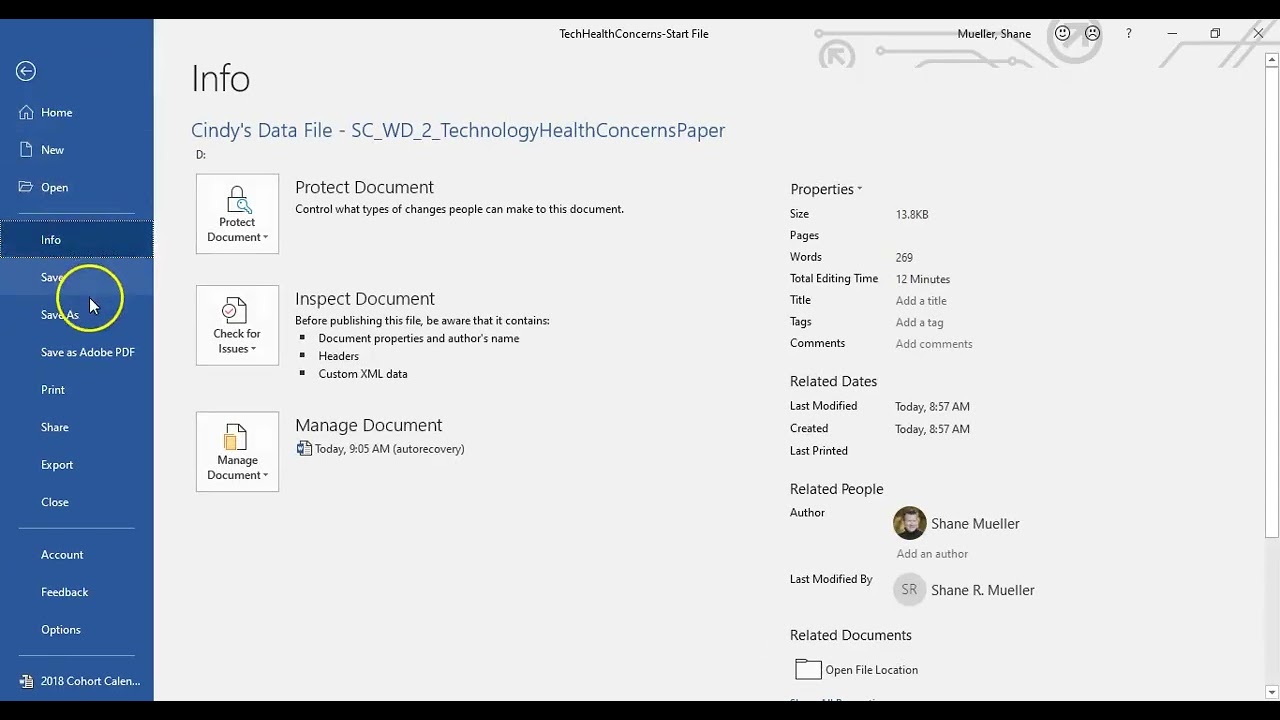The height and width of the screenshot is (720, 1280).
Task: Click the scrollbar down arrow
Action: (1272, 692)
